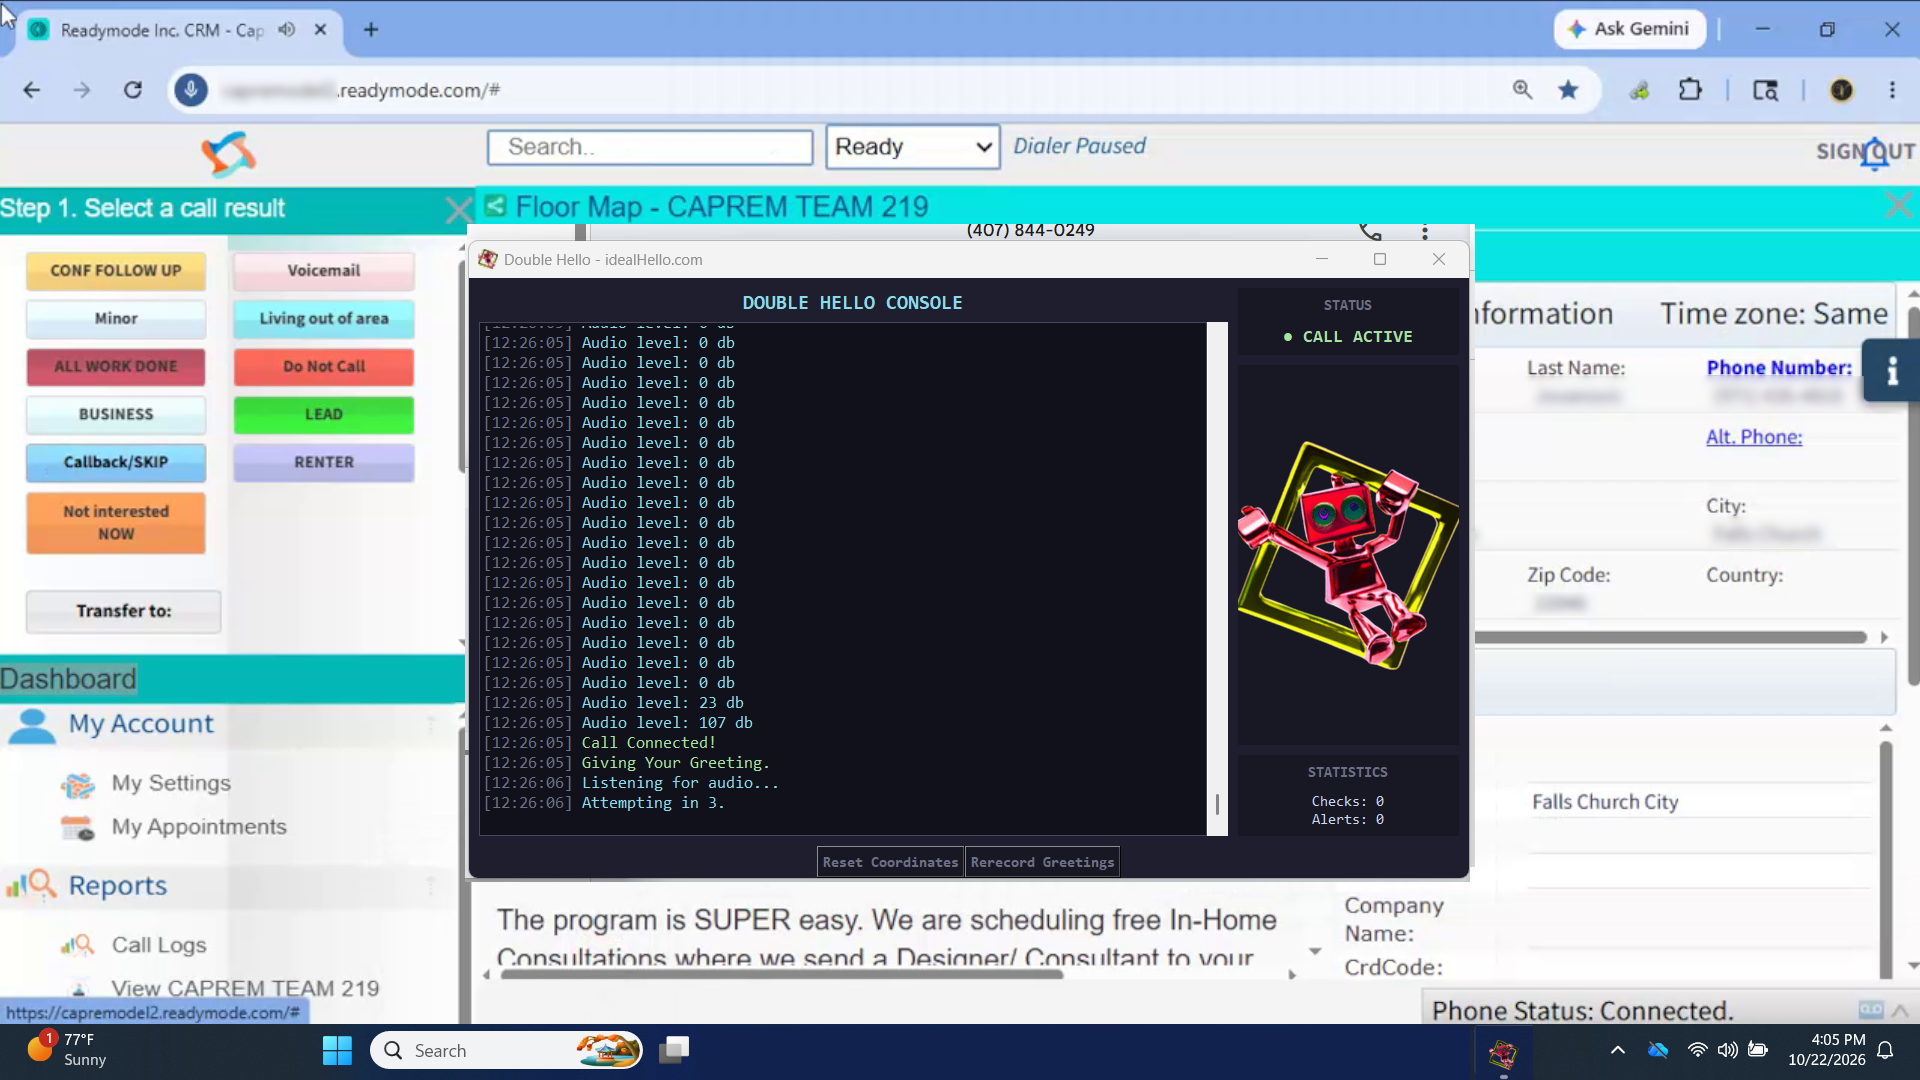Select Callback/SKIP result
The image size is (1920, 1080).
coord(116,463)
